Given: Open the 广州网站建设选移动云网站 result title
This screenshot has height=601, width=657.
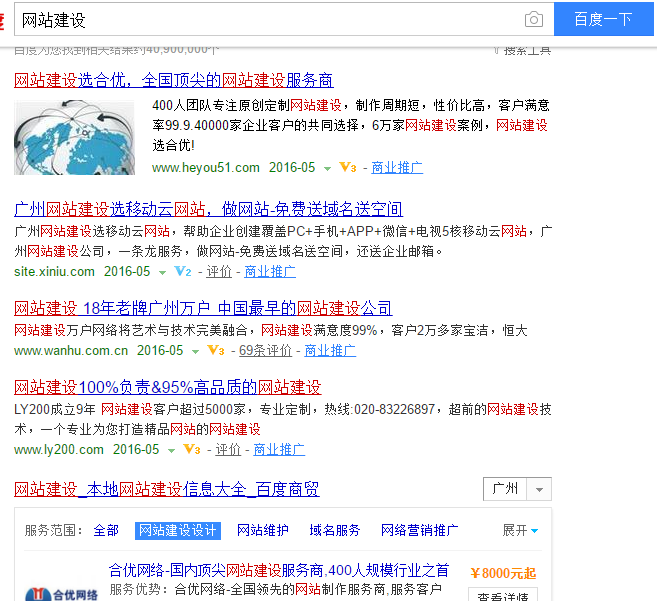Looking at the screenshot, I should [208, 209].
